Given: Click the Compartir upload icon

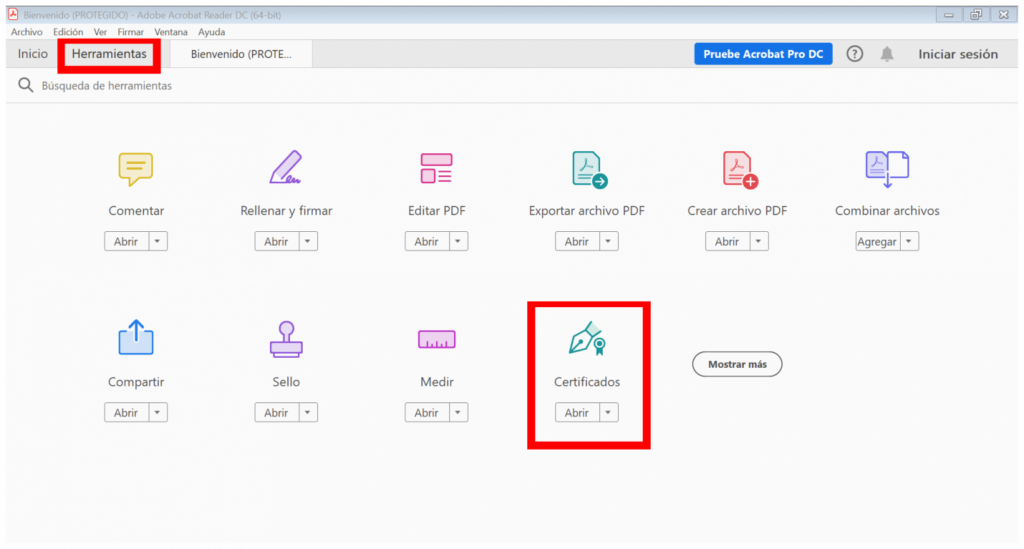Looking at the screenshot, I should click(136, 337).
